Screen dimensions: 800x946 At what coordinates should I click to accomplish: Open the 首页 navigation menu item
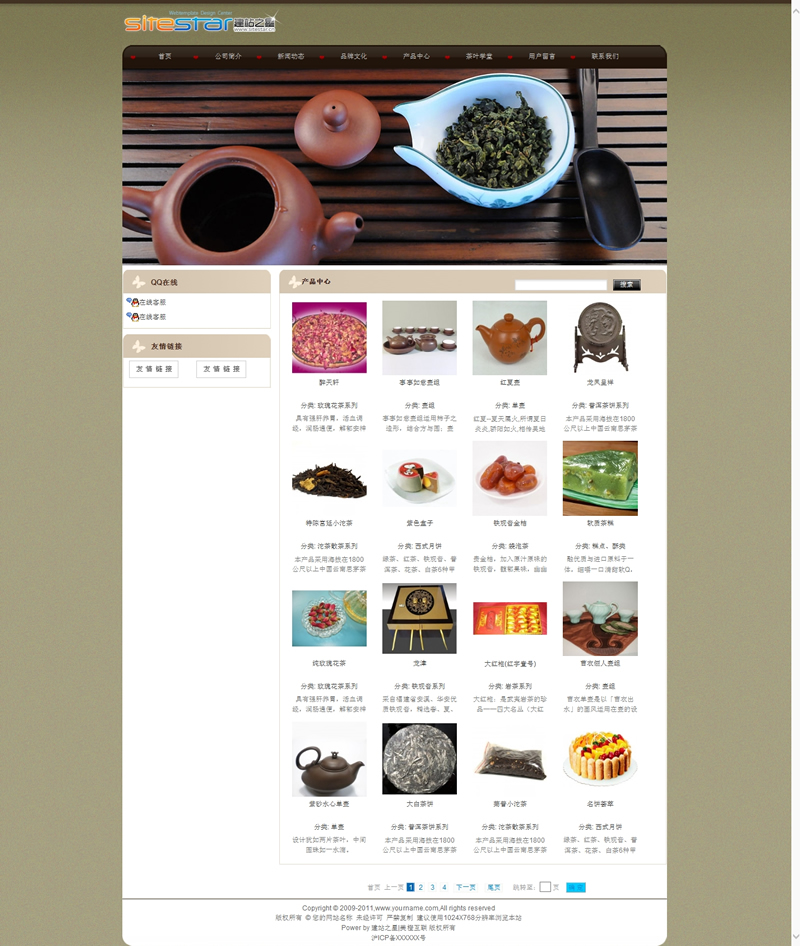click(x=165, y=56)
